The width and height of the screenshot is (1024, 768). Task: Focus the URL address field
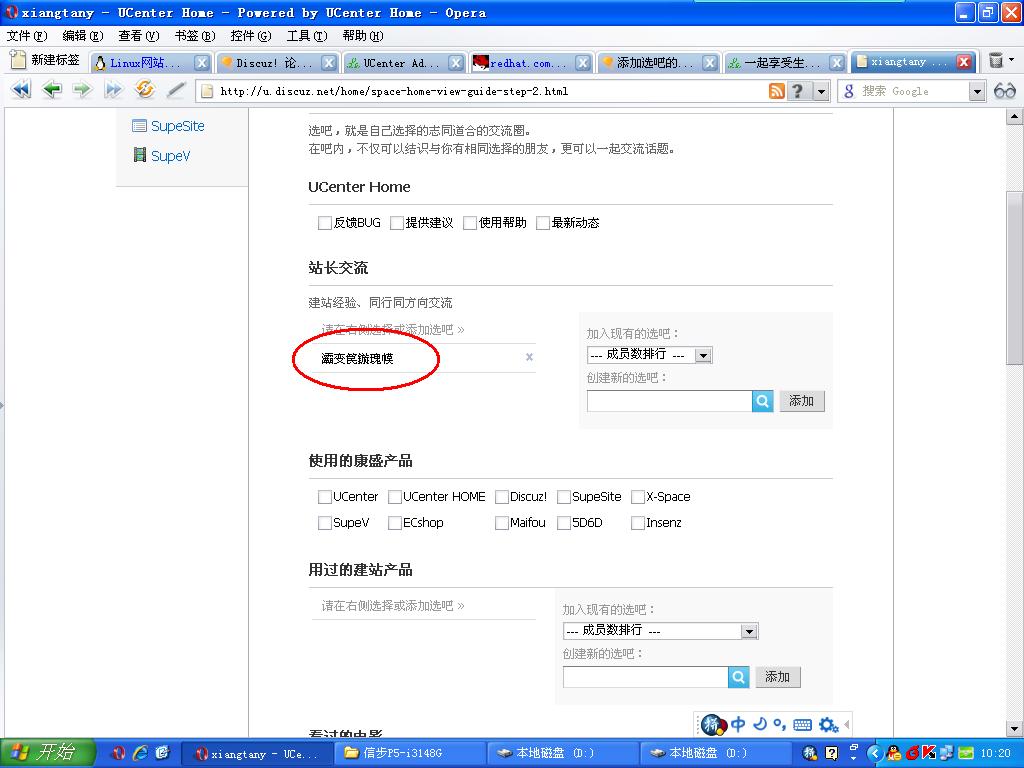click(482, 91)
